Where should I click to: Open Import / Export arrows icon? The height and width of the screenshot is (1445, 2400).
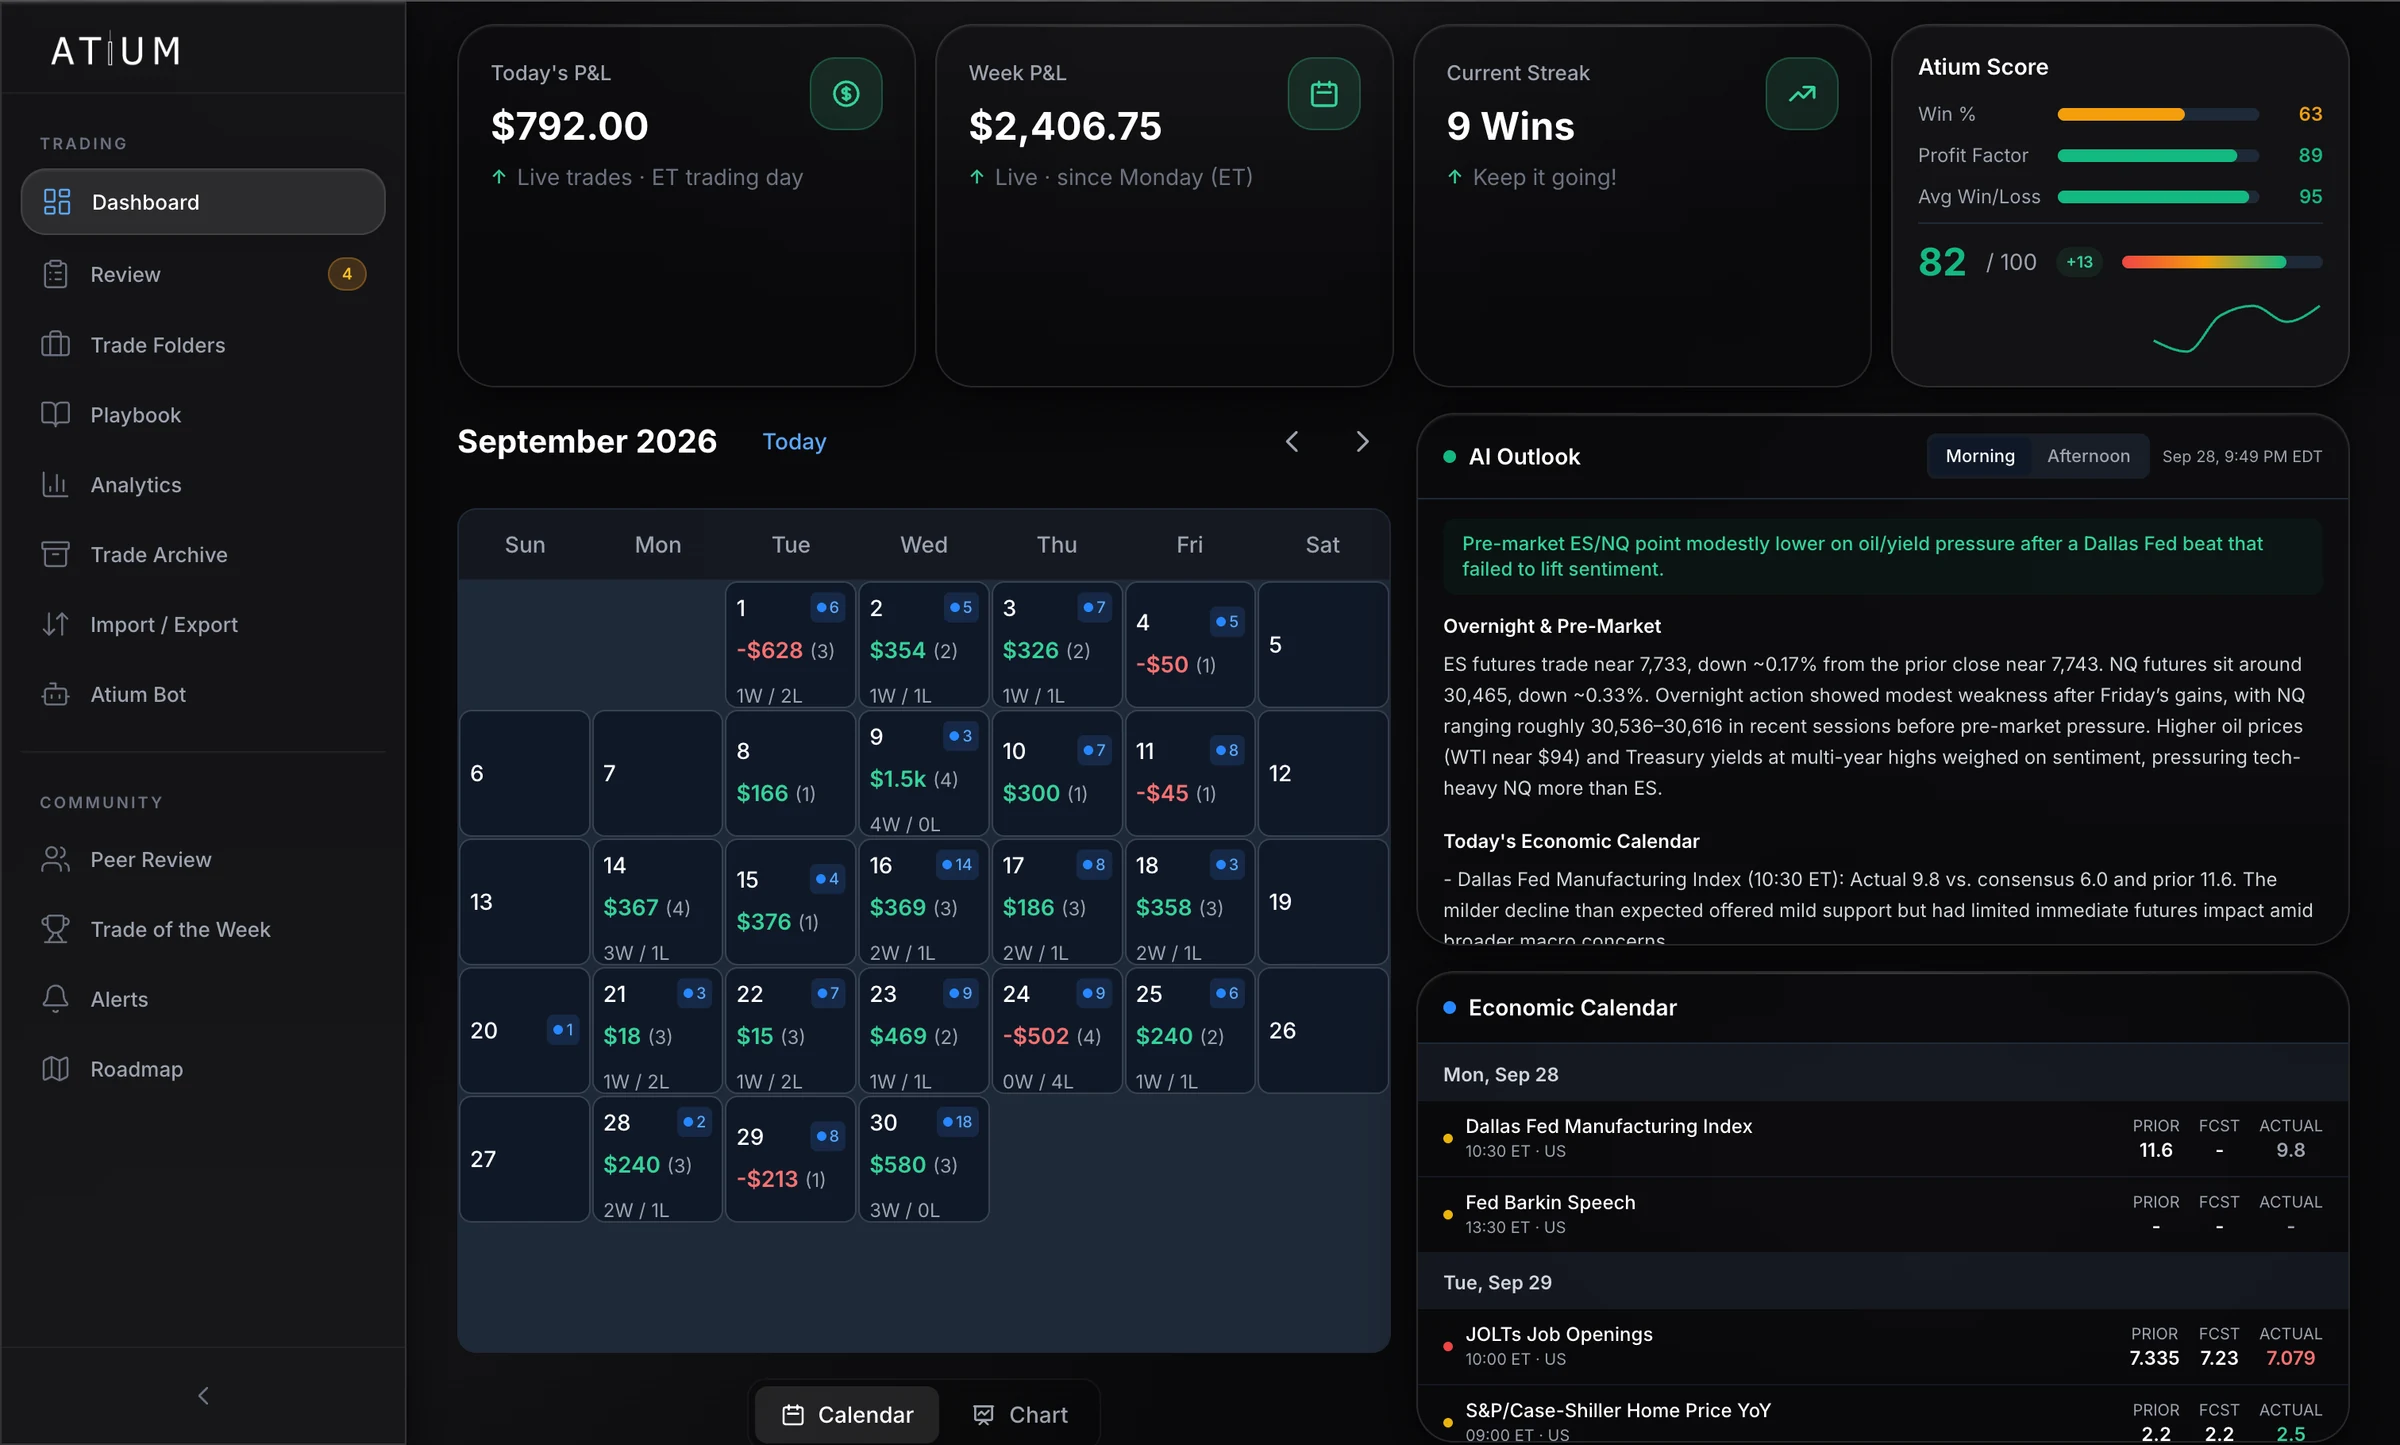click(56, 624)
